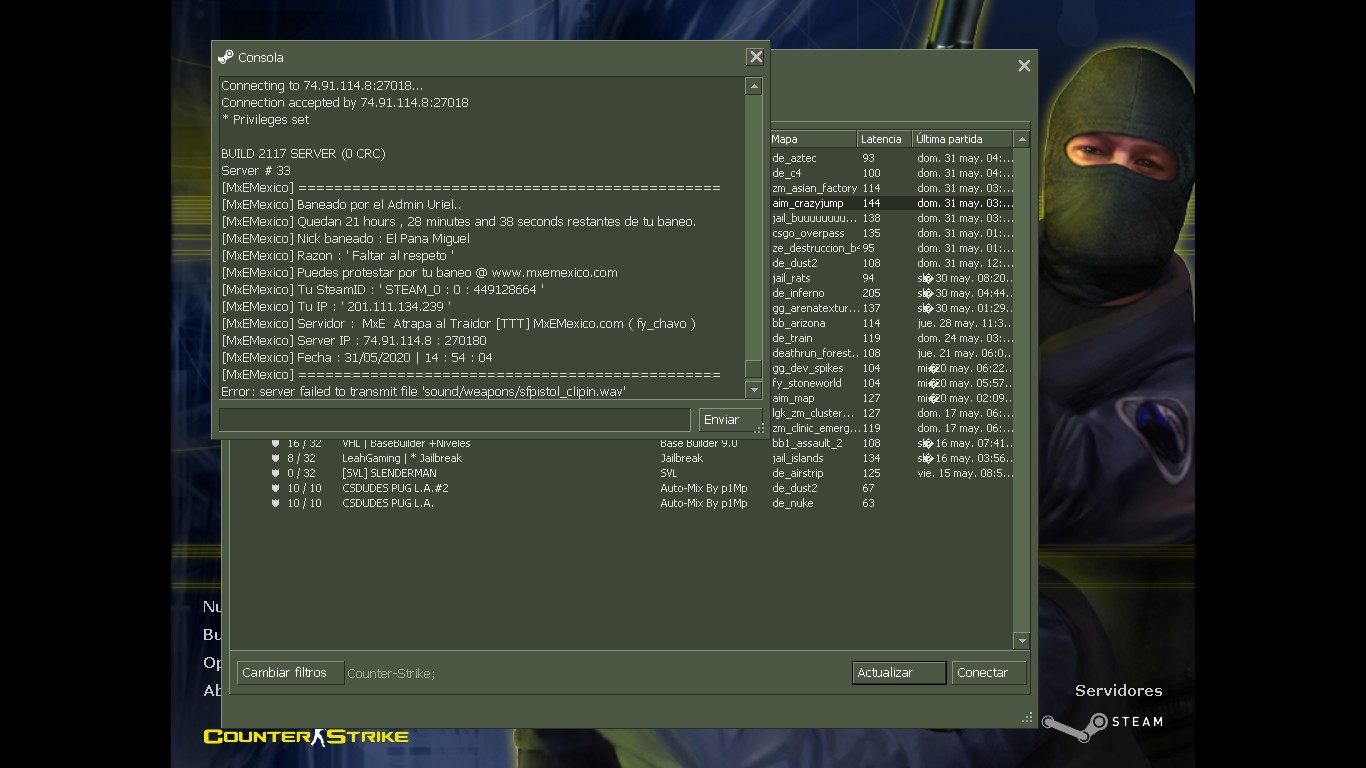Viewport: 1366px width, 768px height.
Task: Click the www.mxemexico.com protest line
Action: [x=419, y=272]
